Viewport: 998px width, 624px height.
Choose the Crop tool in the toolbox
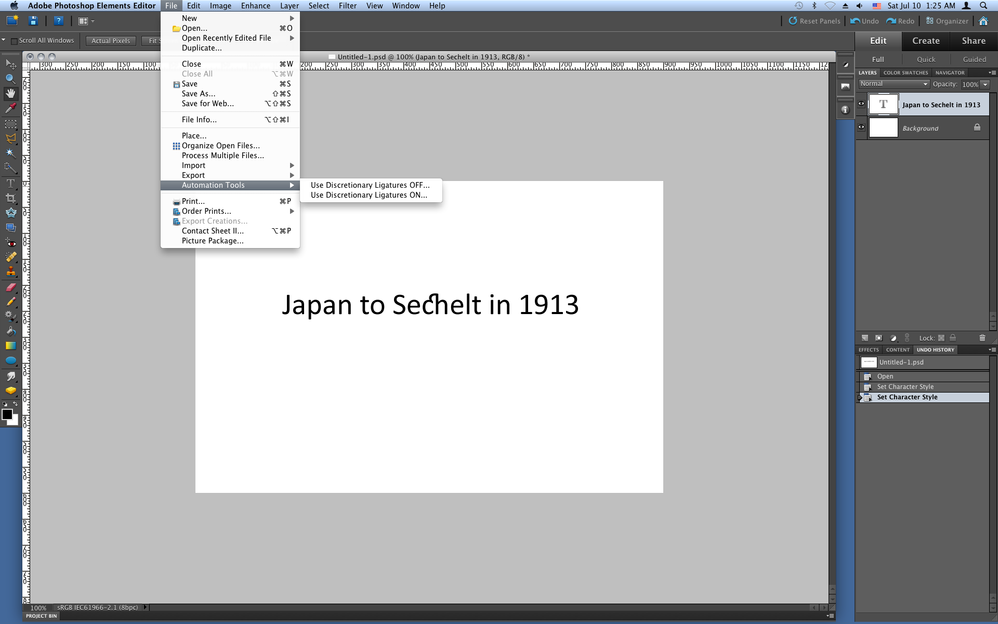(11, 198)
